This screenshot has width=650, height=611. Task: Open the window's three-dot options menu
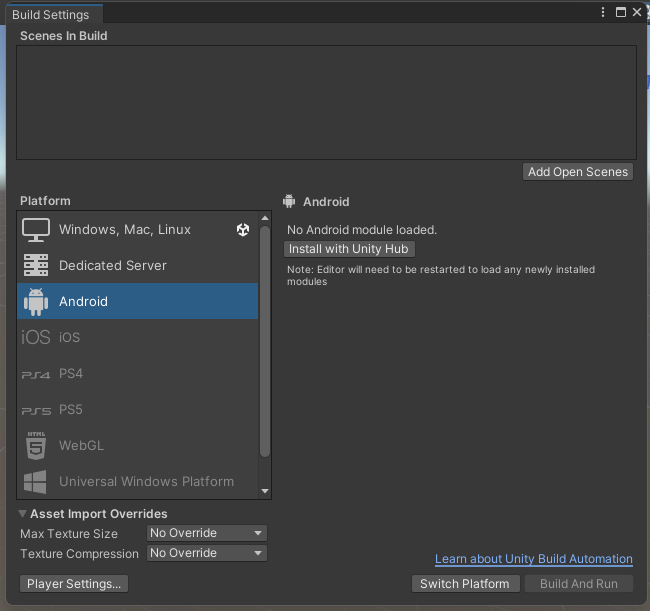coord(603,12)
